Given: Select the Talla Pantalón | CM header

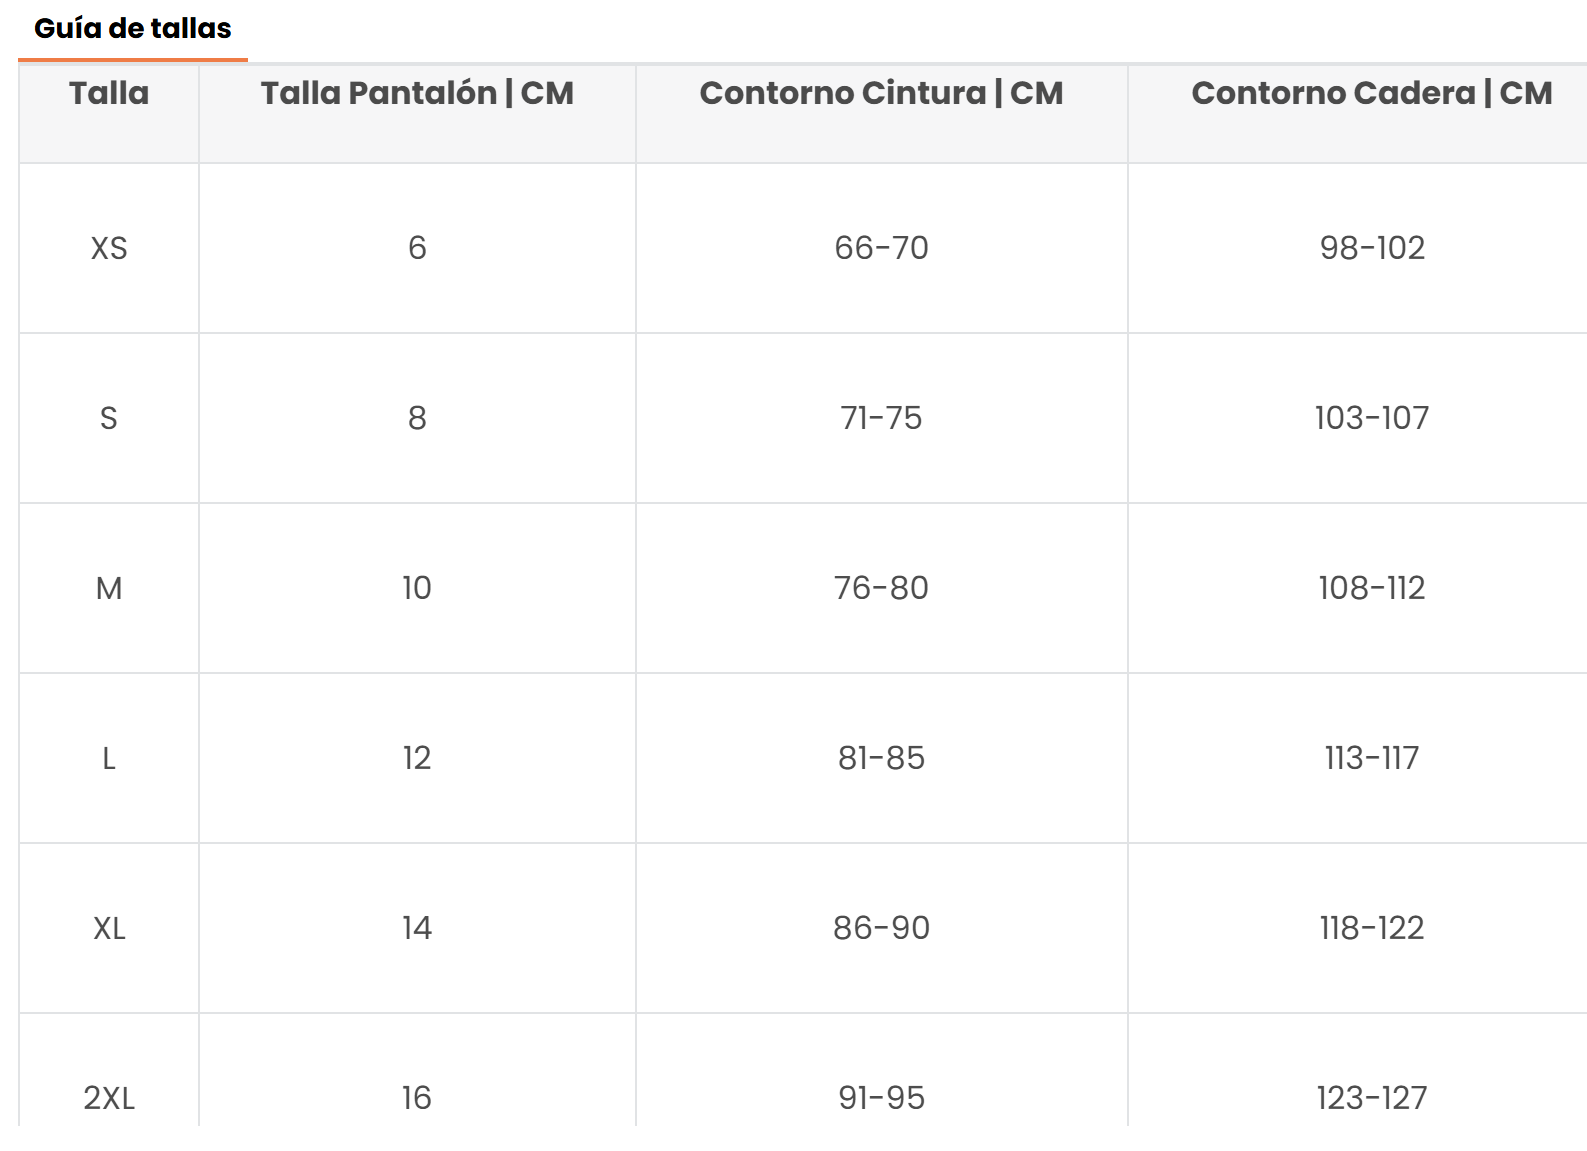Looking at the screenshot, I should 417,94.
